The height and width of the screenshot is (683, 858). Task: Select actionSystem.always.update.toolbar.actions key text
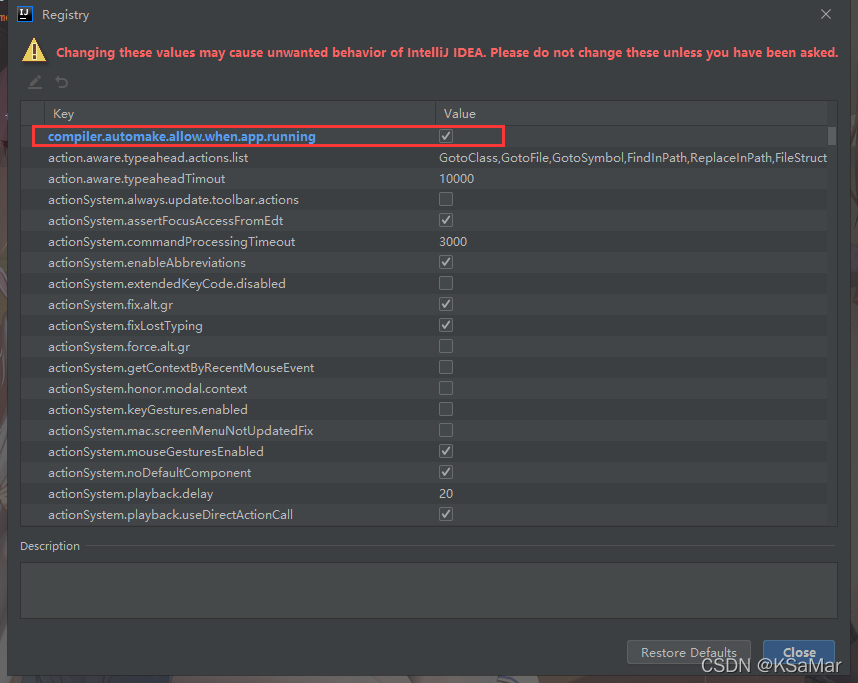coord(173,199)
